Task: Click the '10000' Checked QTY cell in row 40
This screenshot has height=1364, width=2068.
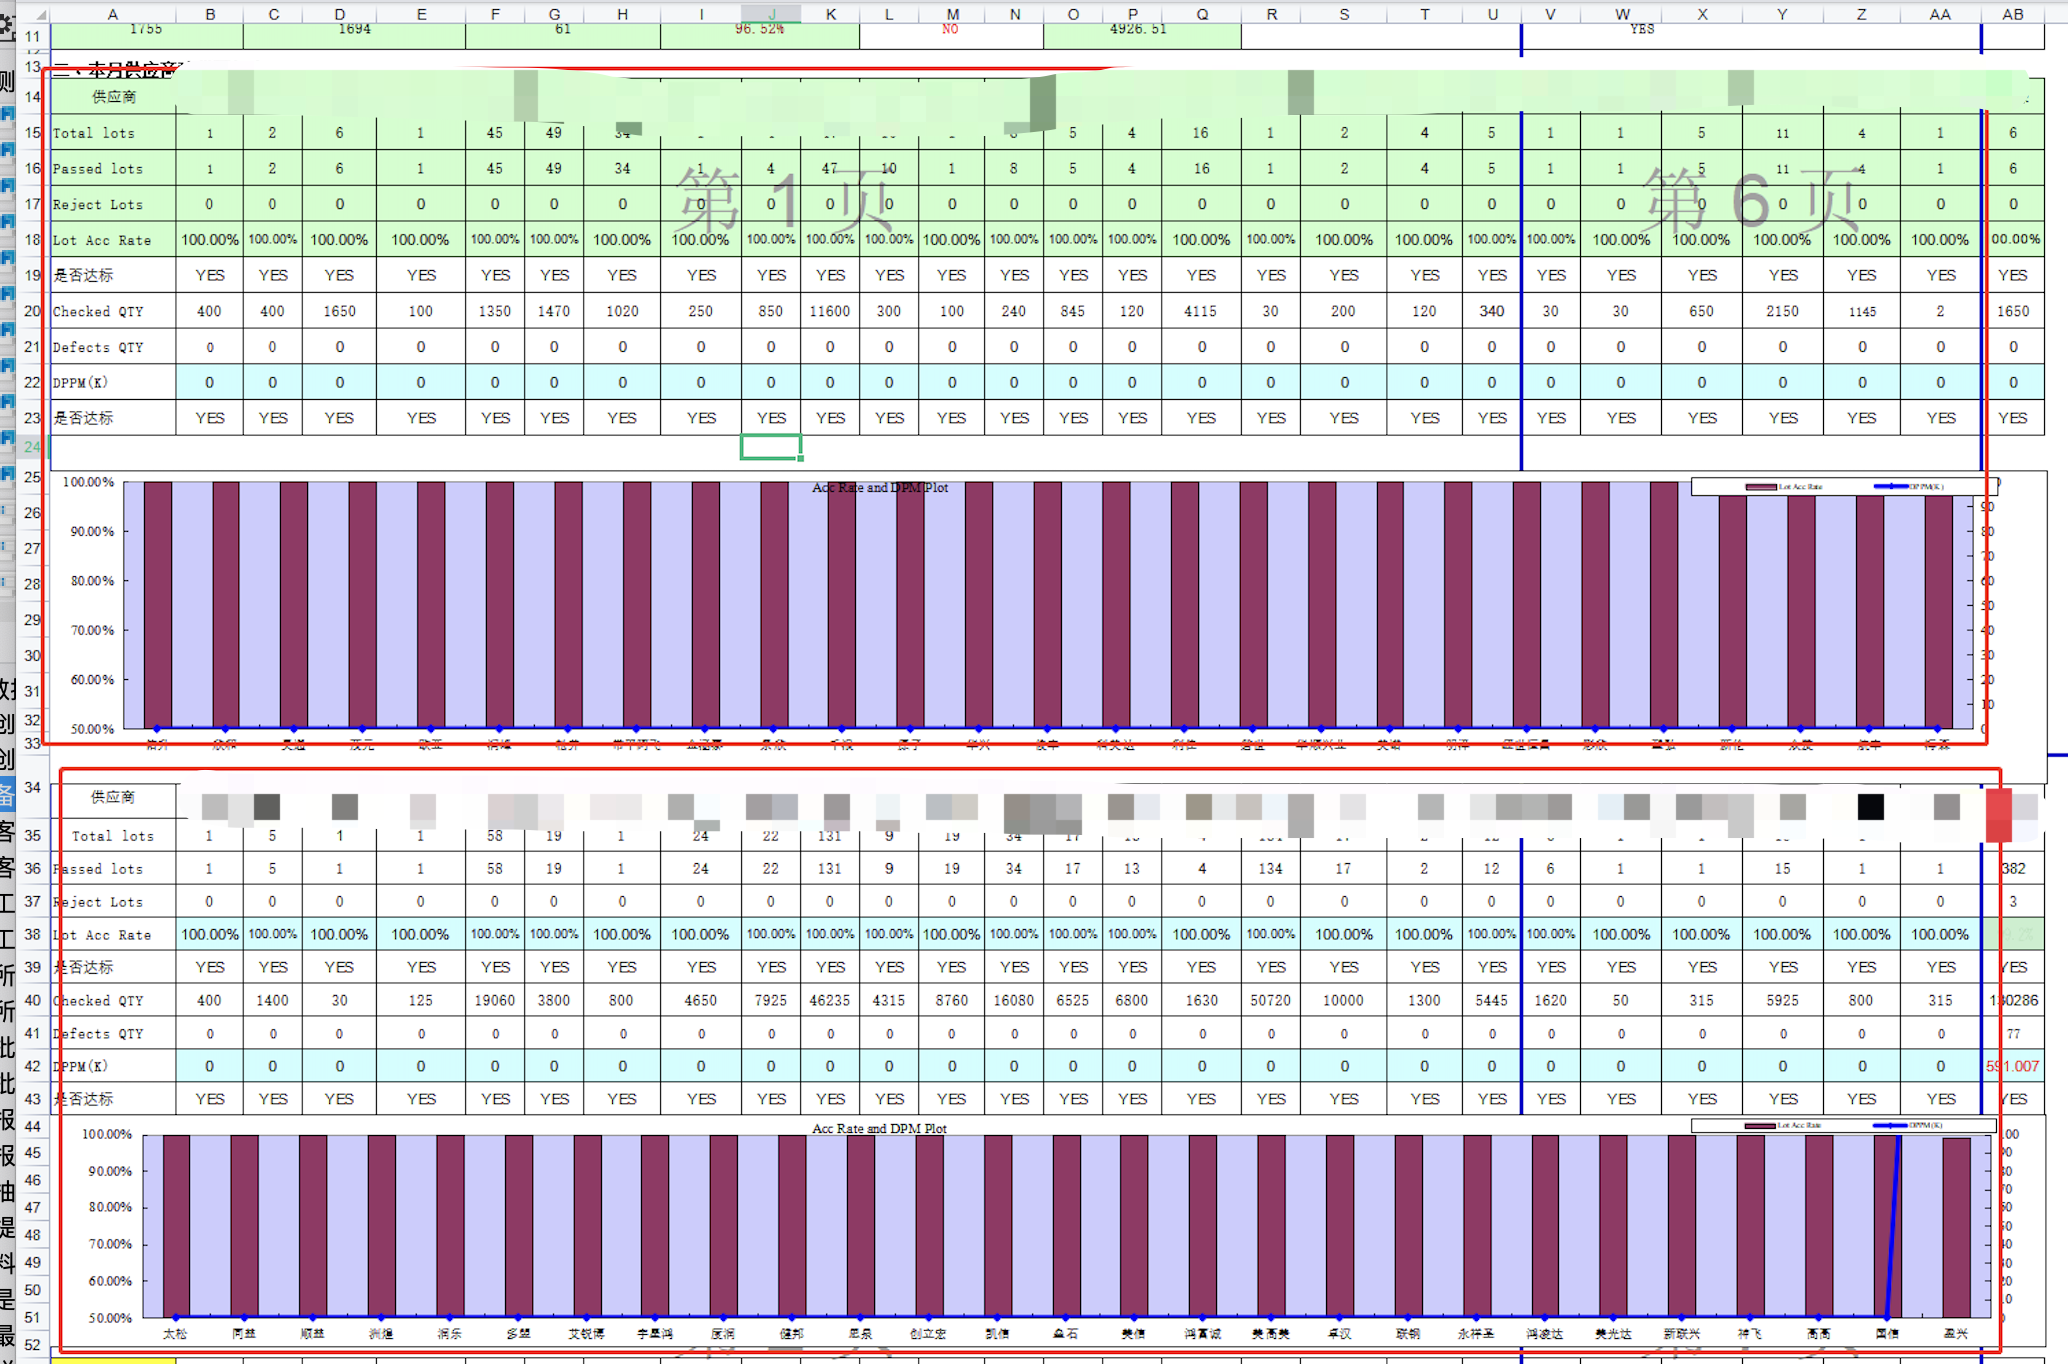Action: [1343, 1000]
